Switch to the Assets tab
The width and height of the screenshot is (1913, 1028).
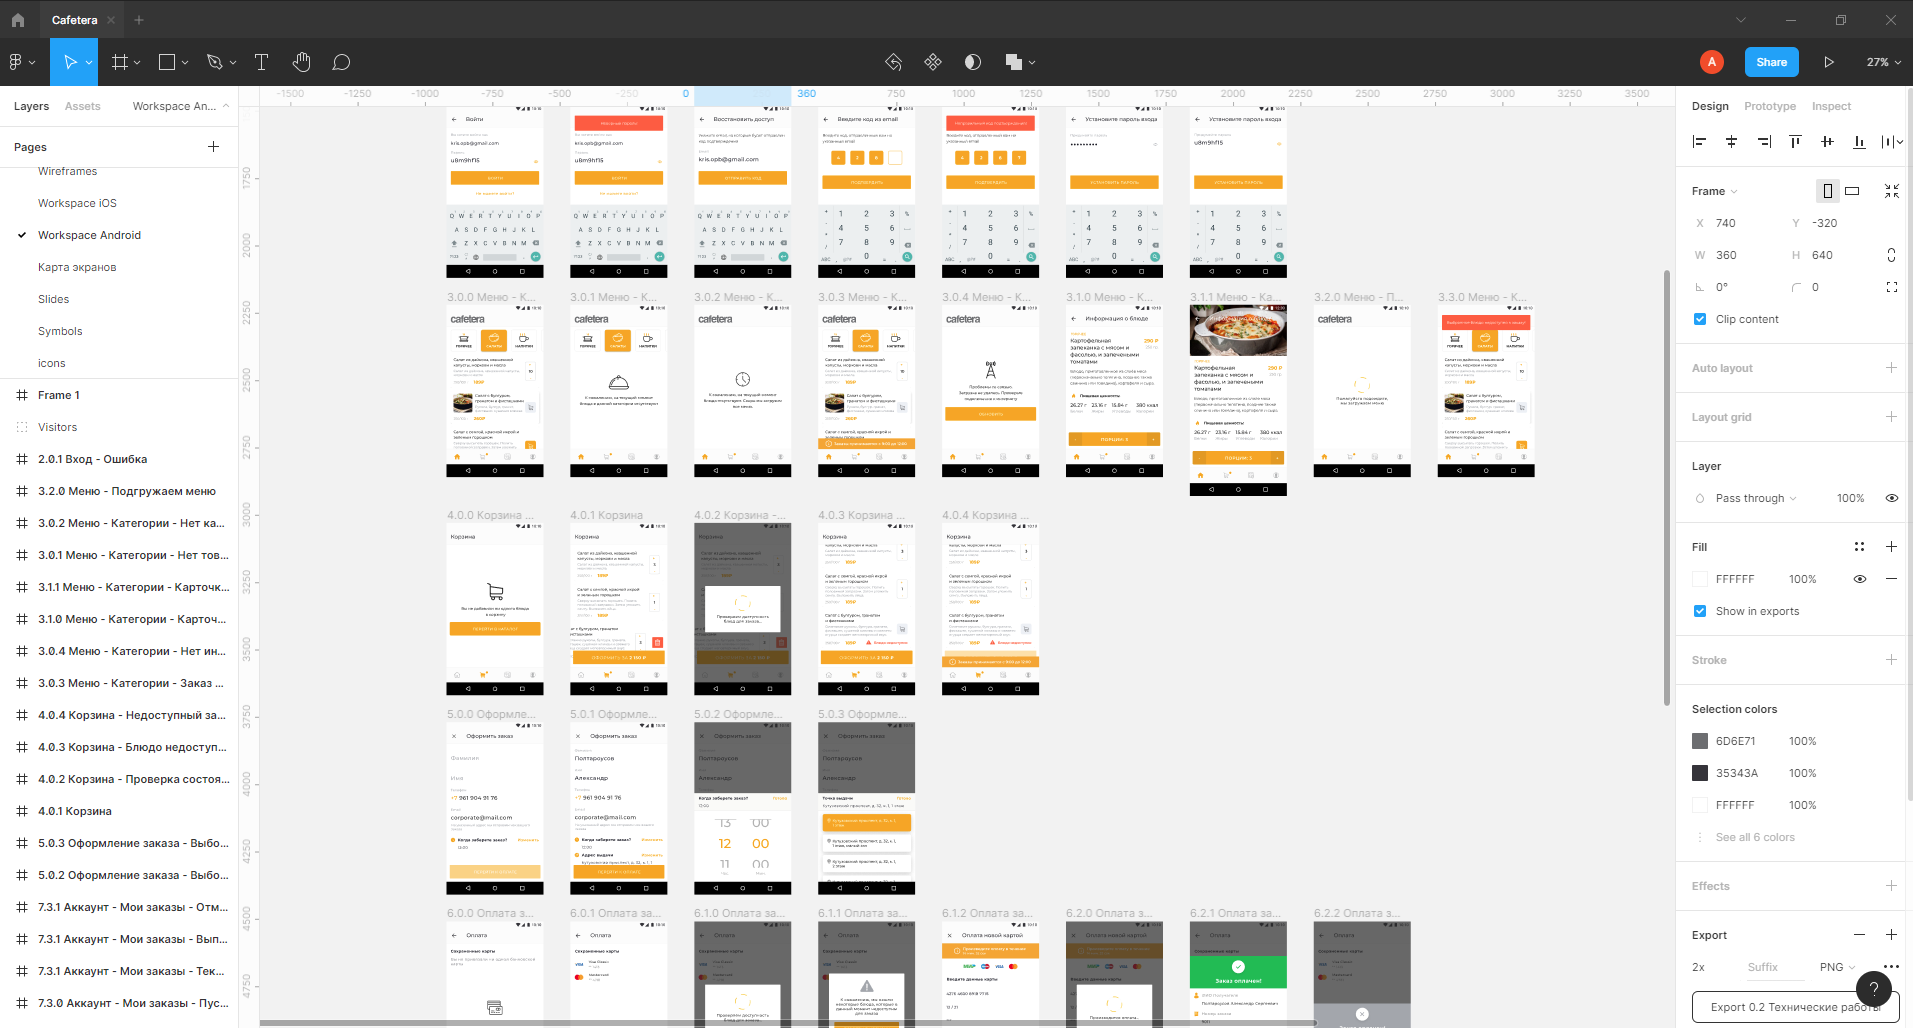pos(82,106)
